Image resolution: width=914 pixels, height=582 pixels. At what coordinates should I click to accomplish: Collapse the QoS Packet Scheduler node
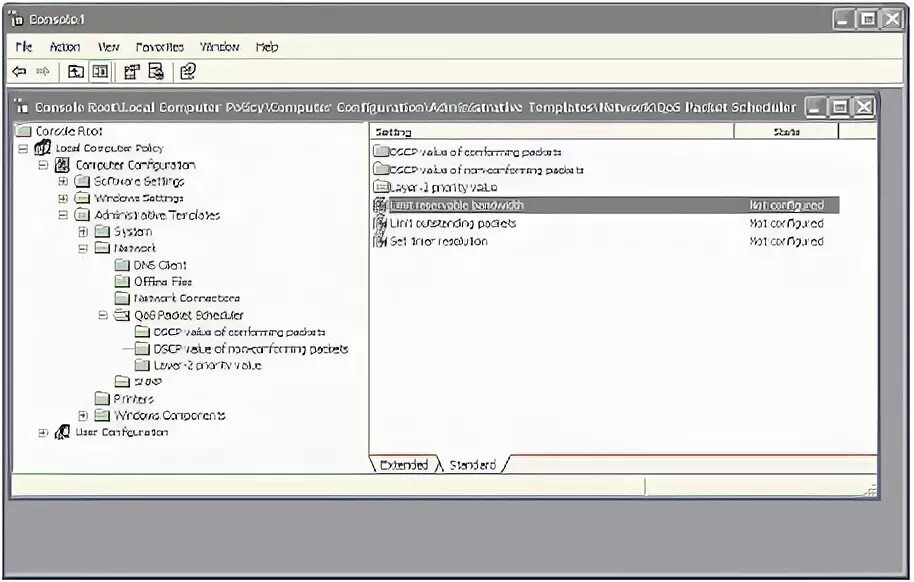[103, 315]
